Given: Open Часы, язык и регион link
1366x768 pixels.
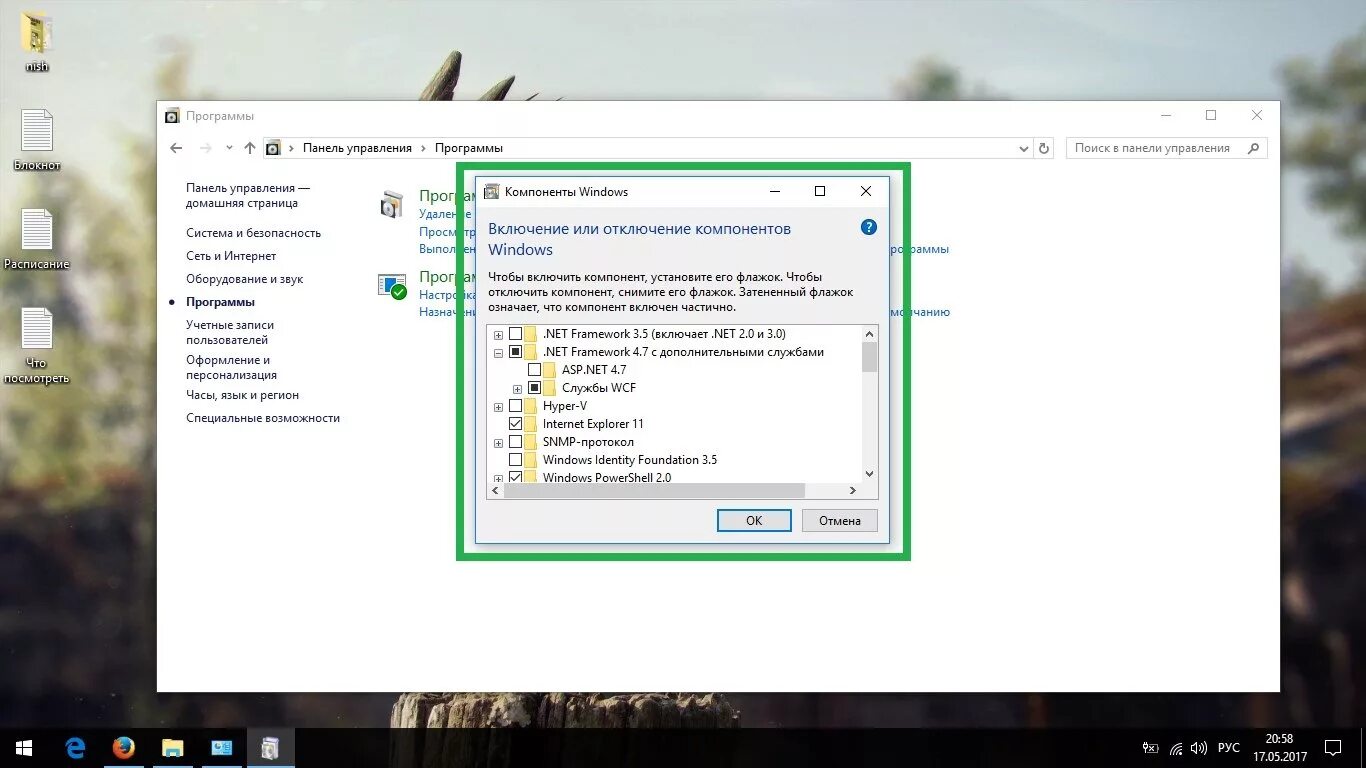Looking at the screenshot, I should point(242,395).
